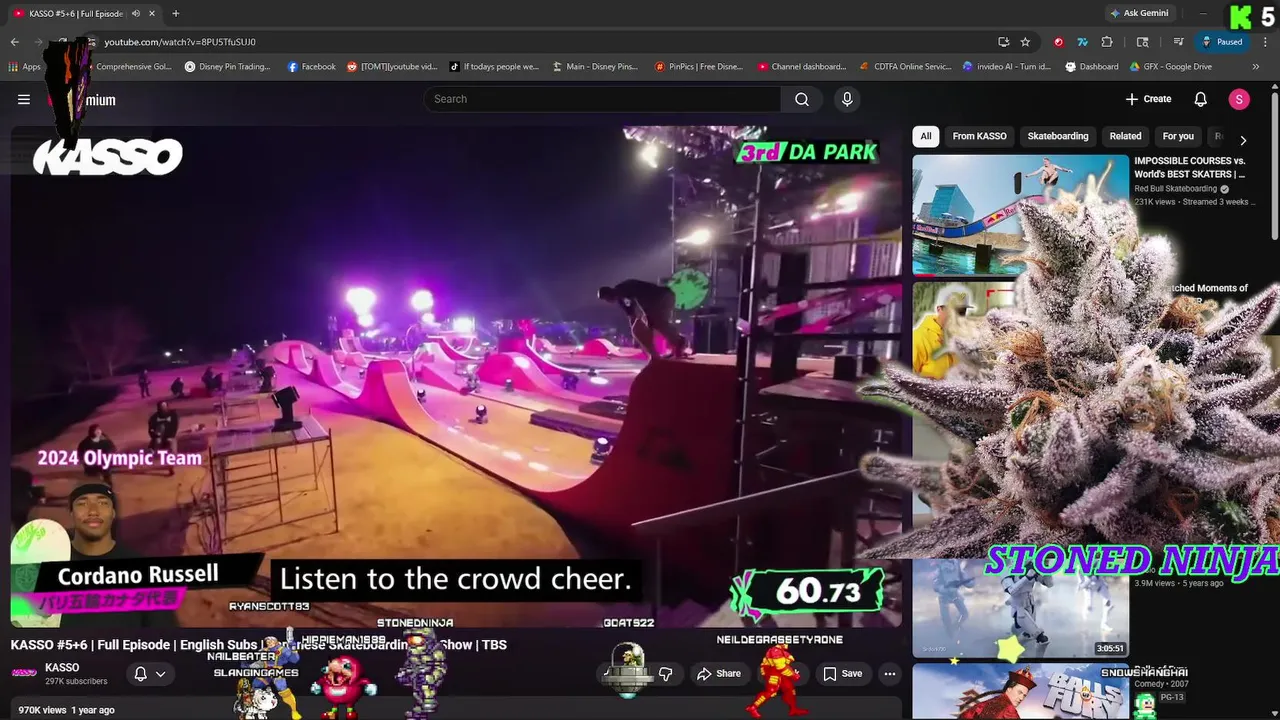
Task: Open the Apps bookmarks shortcut
Action: coord(24,67)
